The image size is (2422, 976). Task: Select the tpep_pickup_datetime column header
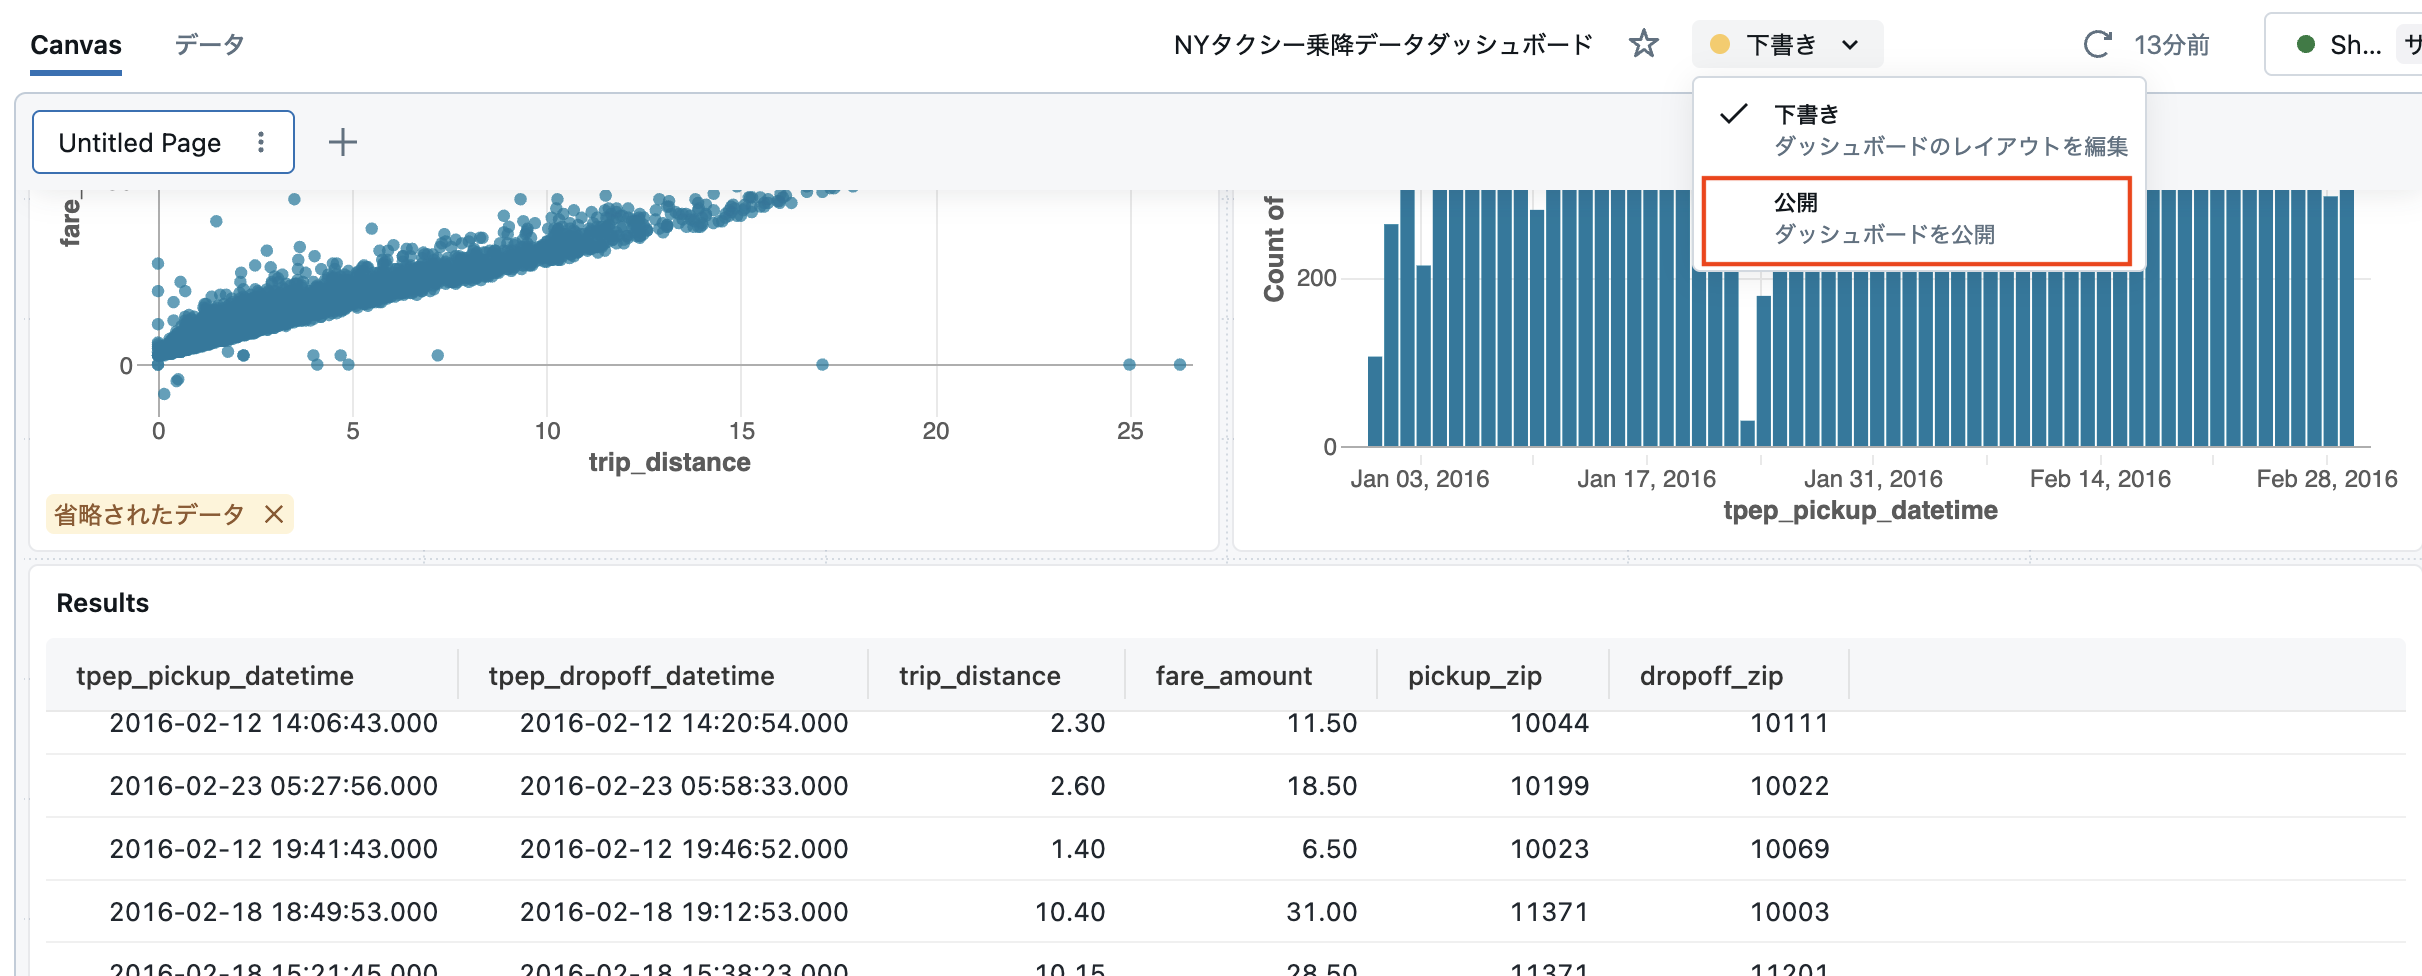click(x=215, y=675)
